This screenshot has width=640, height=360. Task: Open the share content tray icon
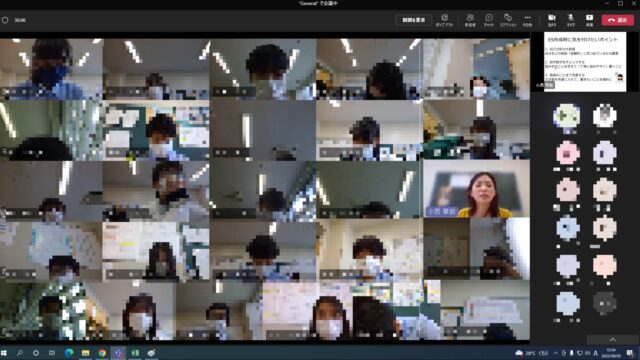[x=589, y=20]
